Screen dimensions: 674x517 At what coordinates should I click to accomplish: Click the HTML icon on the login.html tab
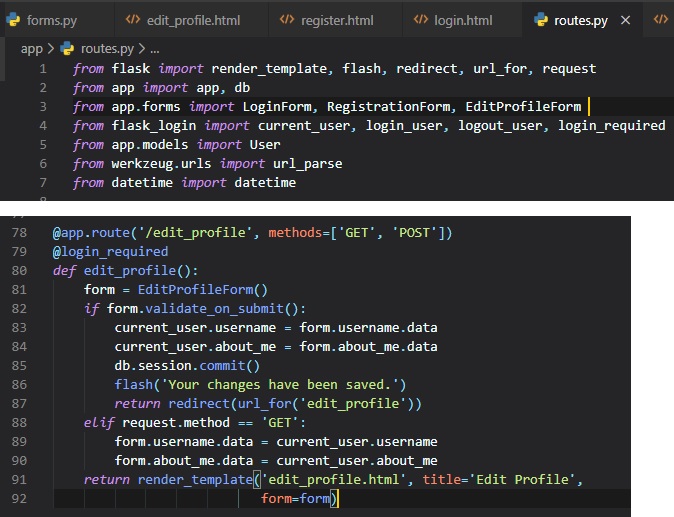[420, 20]
